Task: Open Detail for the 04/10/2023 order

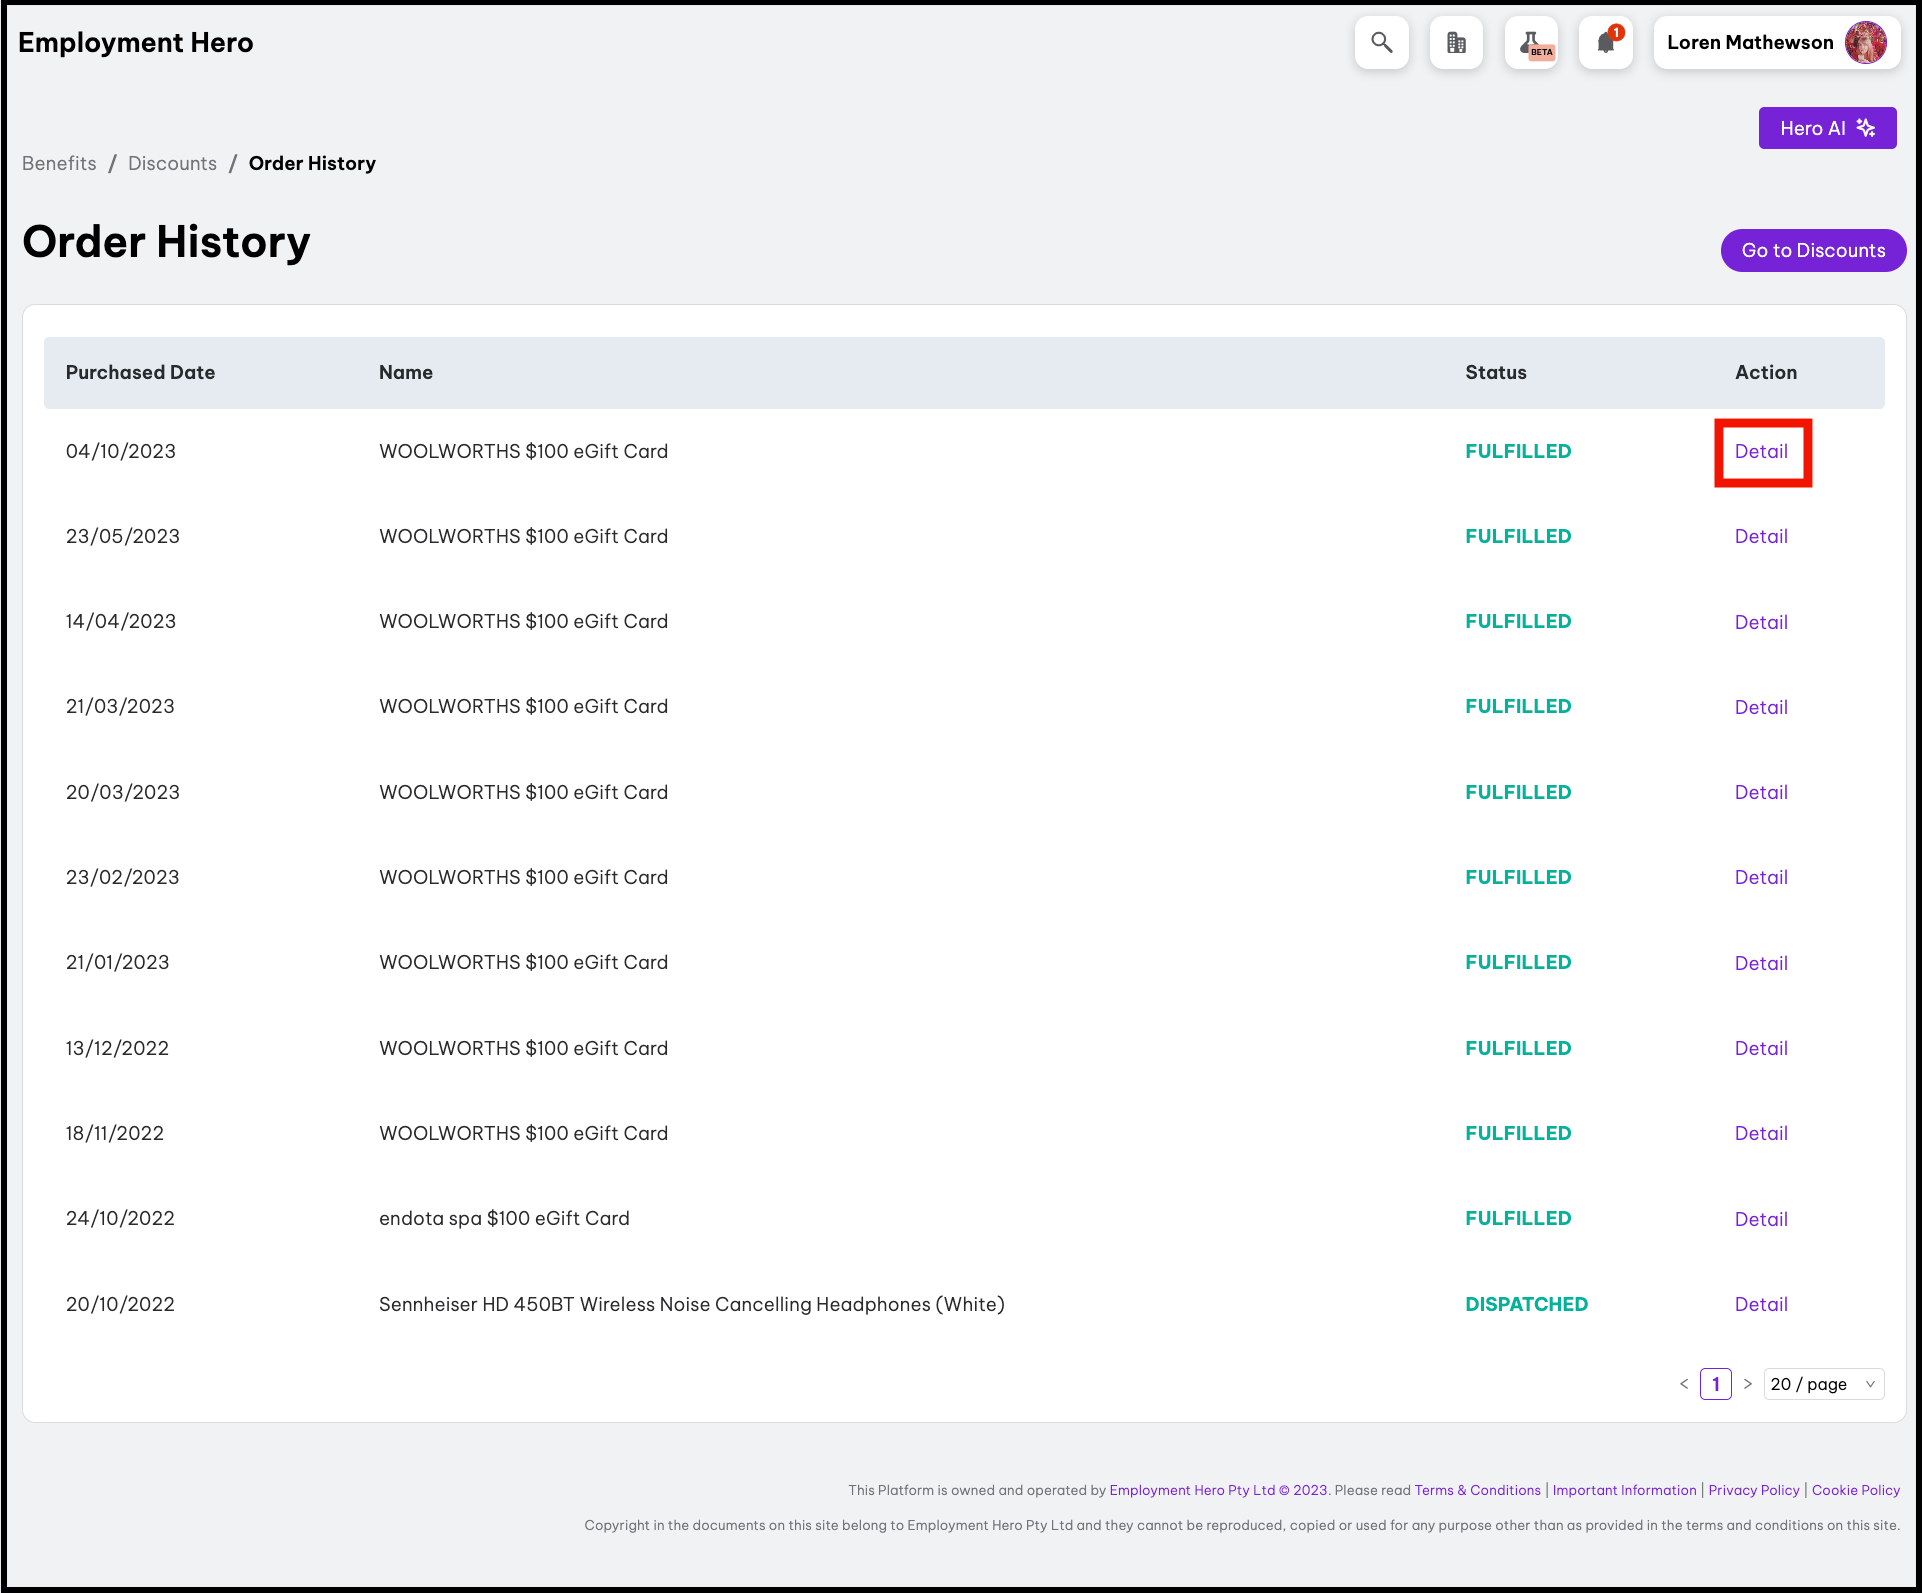Action: (1761, 451)
